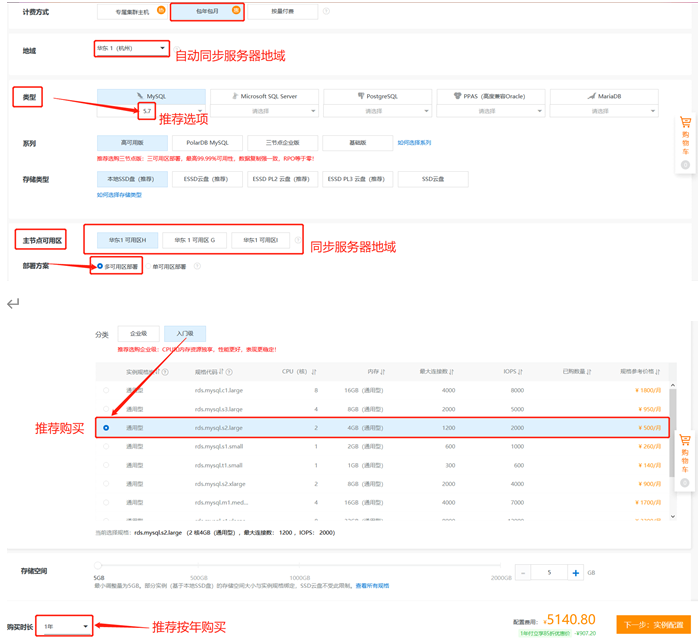Increase storage with the plus button
Image resolution: width=698 pixels, height=640 pixels.
click(576, 573)
